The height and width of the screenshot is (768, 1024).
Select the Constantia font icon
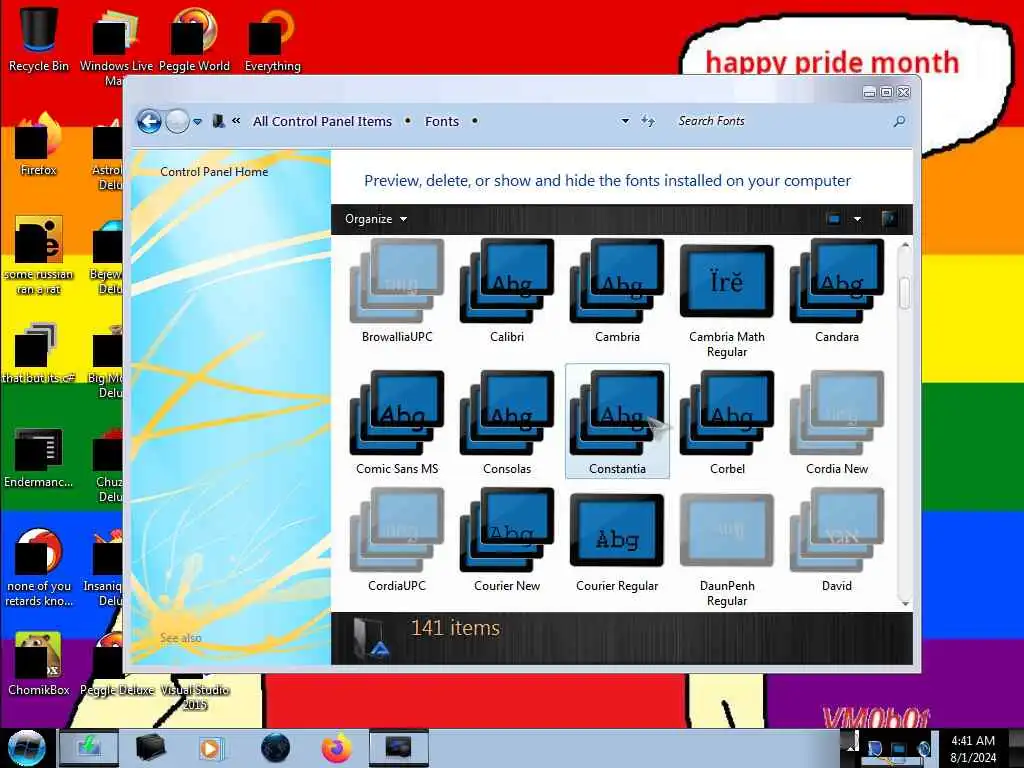(x=617, y=413)
